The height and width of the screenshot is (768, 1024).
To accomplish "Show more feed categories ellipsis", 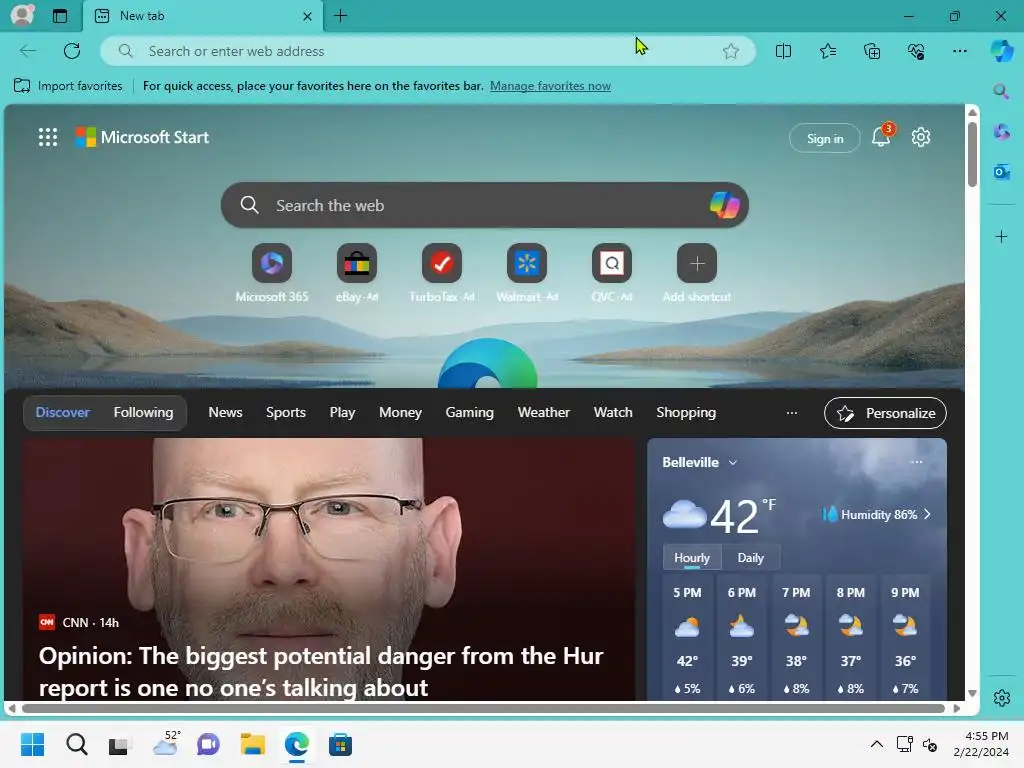I will (792, 412).
